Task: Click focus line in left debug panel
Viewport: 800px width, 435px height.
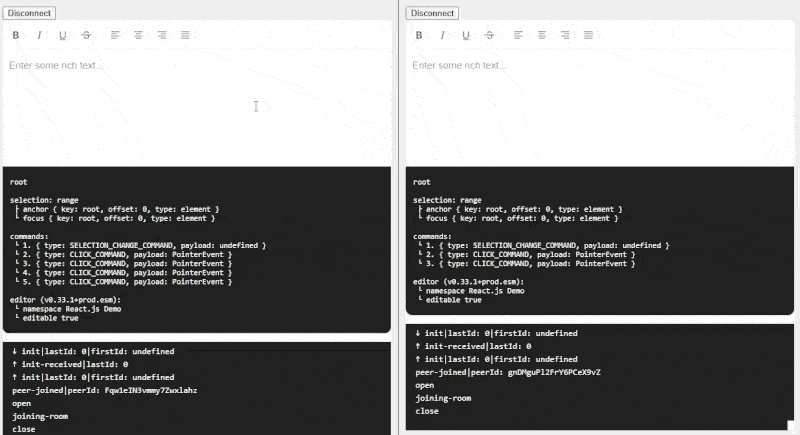Action: (x=118, y=218)
